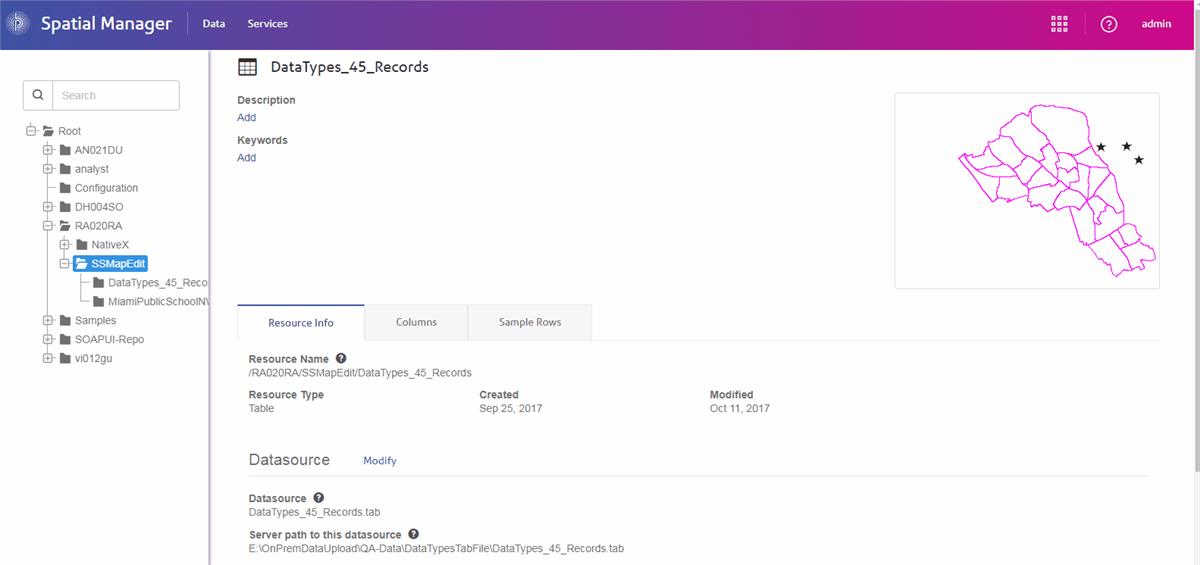The height and width of the screenshot is (565, 1200).
Task: Open the apps grid menu icon
Action: [1059, 24]
